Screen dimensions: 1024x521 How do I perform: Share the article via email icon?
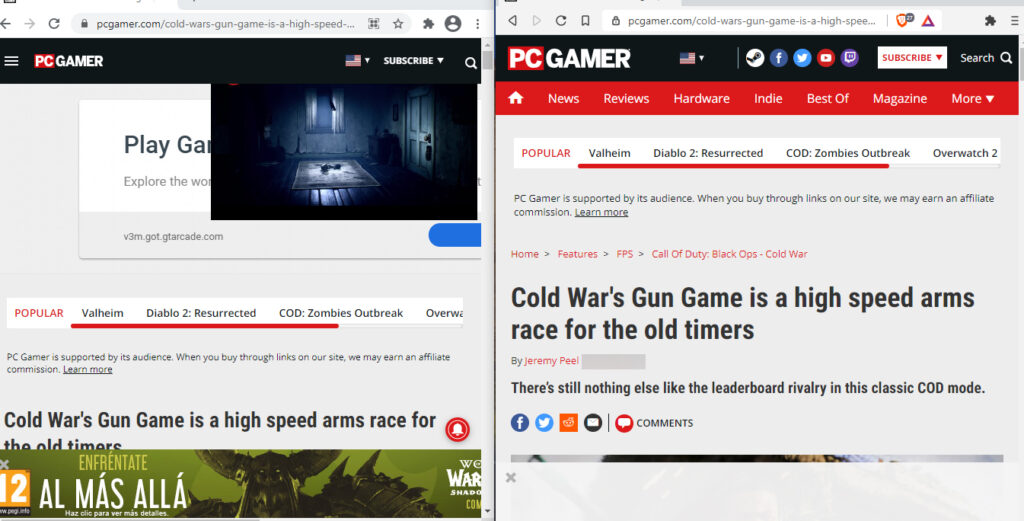(x=593, y=423)
